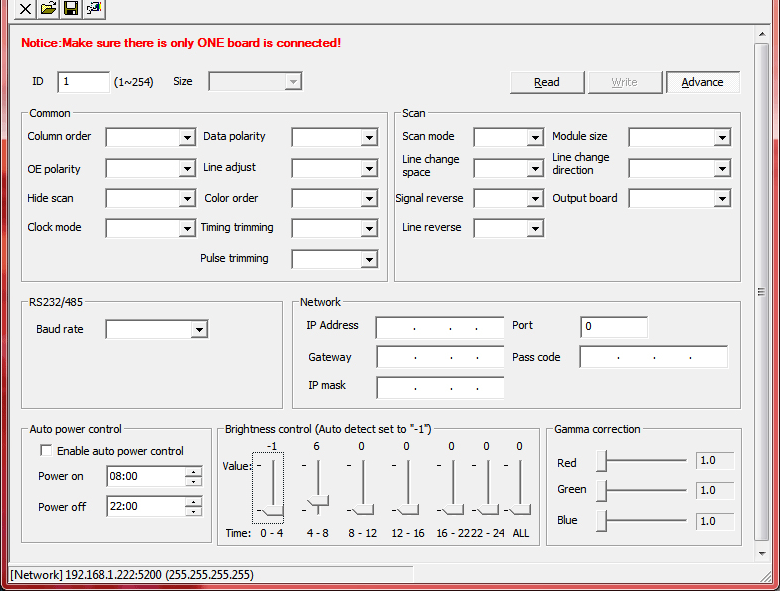This screenshot has width=780, height=591.
Task: Click the X close toolbar icon
Action: [x=25, y=9]
